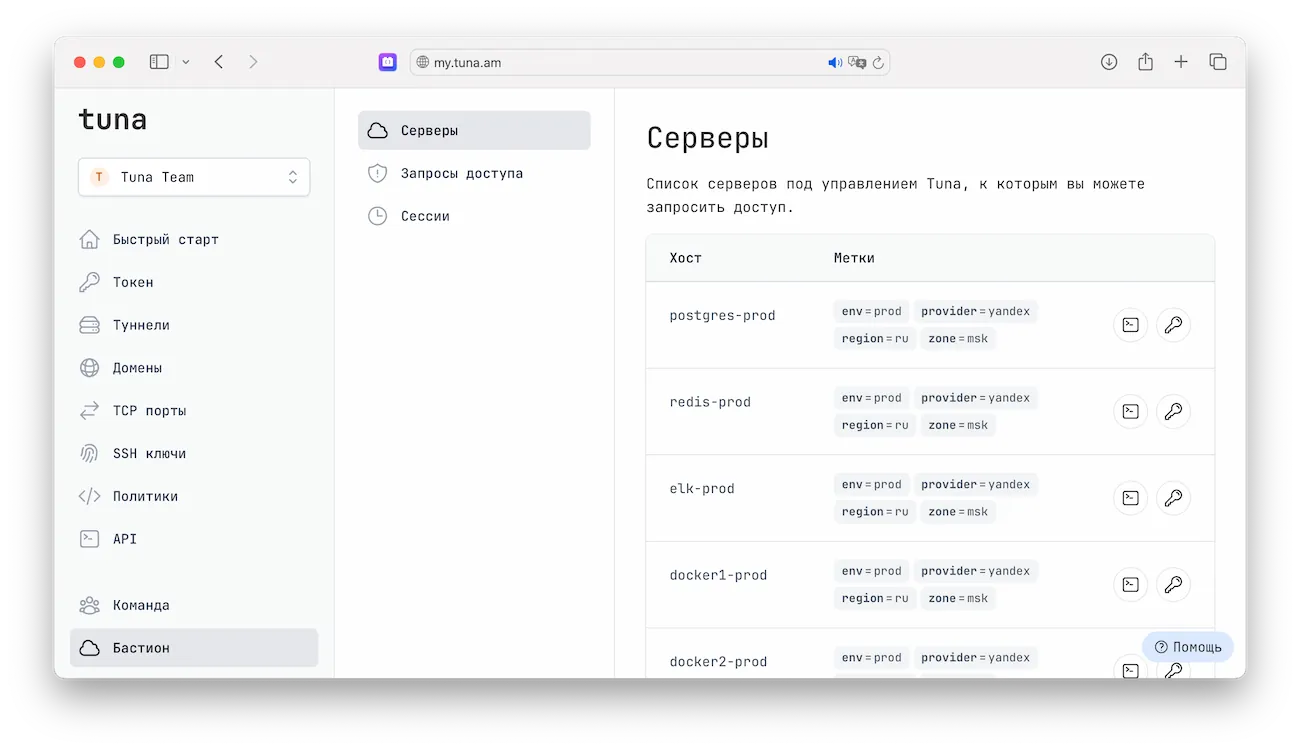Mute audio playing in this tab
The width and height of the screenshot is (1300, 750).
835,63
